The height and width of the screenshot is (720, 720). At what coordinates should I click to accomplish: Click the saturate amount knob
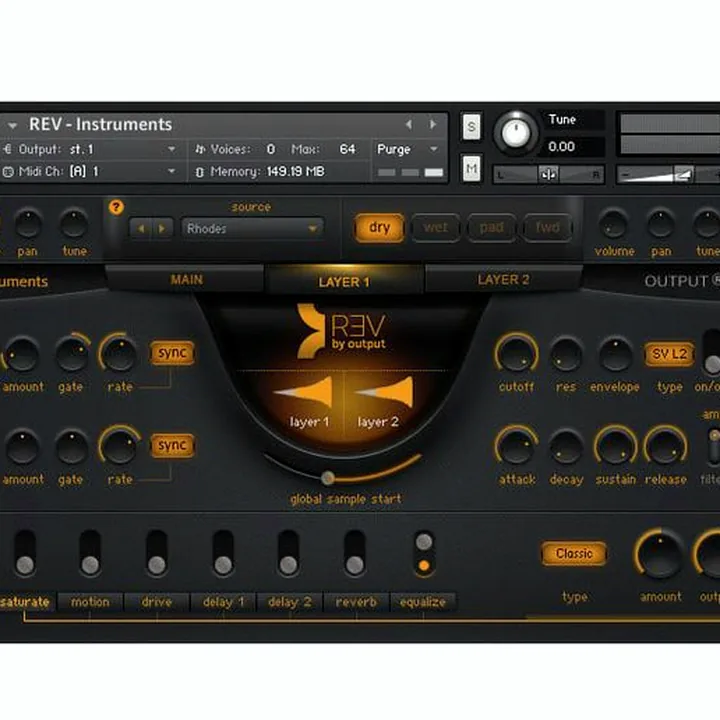click(x=660, y=553)
